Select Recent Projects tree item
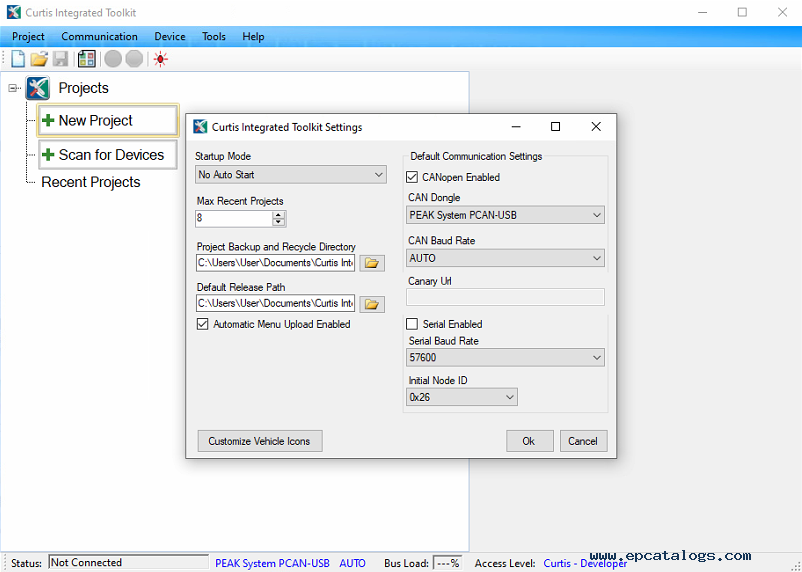Screen dimensions: 802x572 (x=91, y=182)
